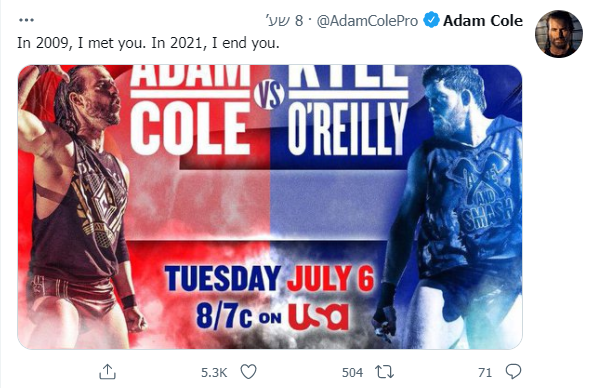Click the VS badge in the match poster
The width and height of the screenshot is (598, 388).
click(x=269, y=94)
